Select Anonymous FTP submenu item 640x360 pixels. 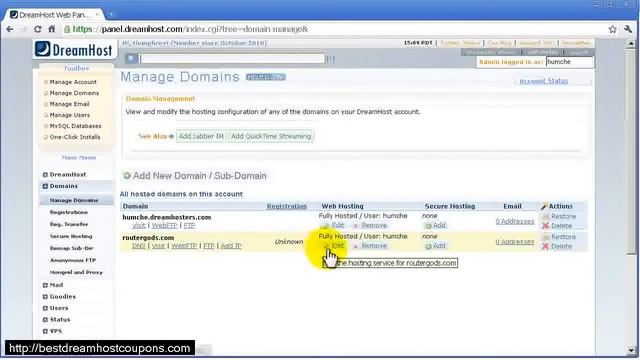tap(73, 260)
